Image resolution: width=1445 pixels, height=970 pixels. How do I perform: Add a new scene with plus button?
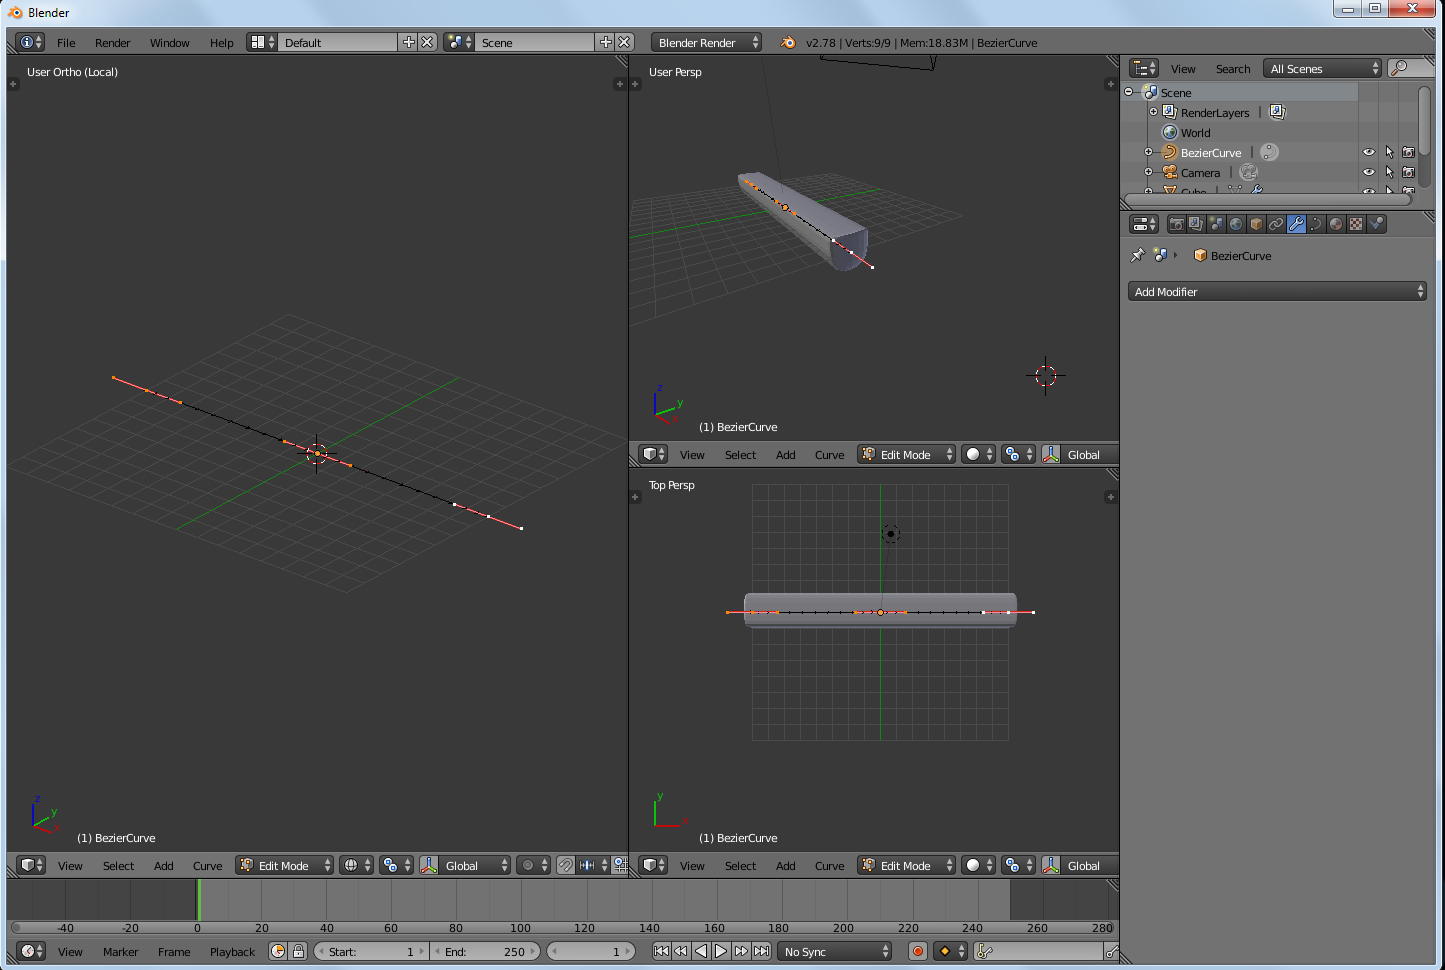tap(605, 42)
